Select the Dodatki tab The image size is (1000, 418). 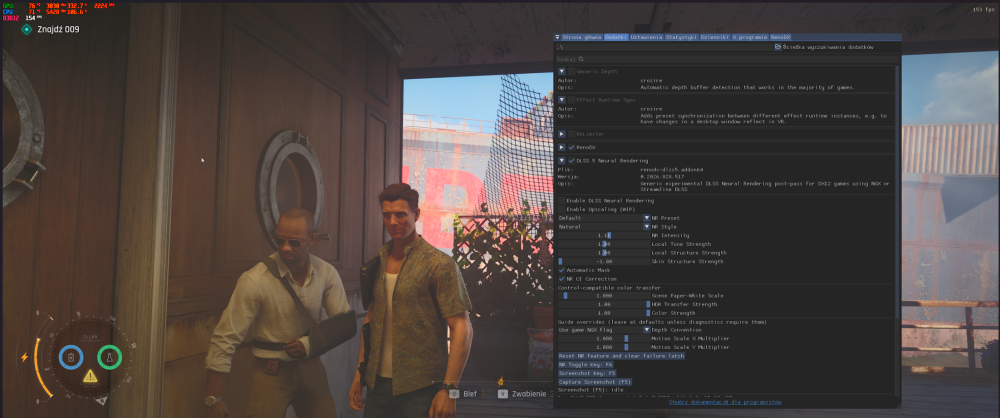(616, 38)
